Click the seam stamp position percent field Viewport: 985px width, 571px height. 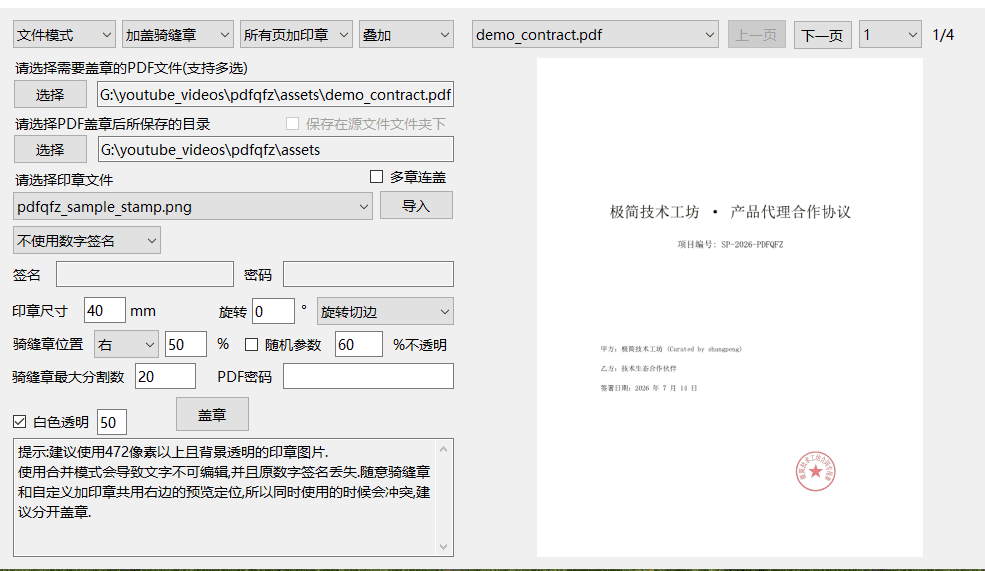click(x=186, y=344)
